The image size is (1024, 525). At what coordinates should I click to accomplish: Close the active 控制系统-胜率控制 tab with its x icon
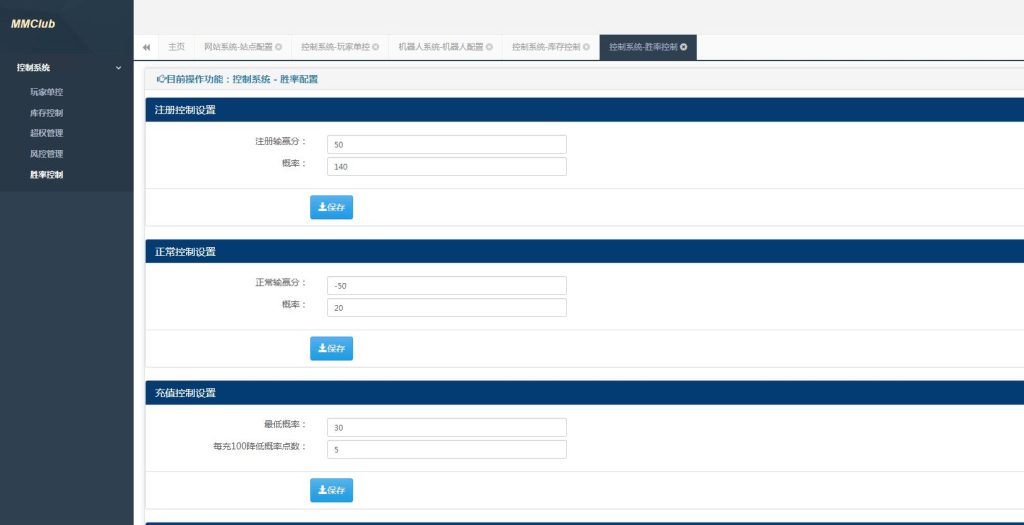click(684, 47)
